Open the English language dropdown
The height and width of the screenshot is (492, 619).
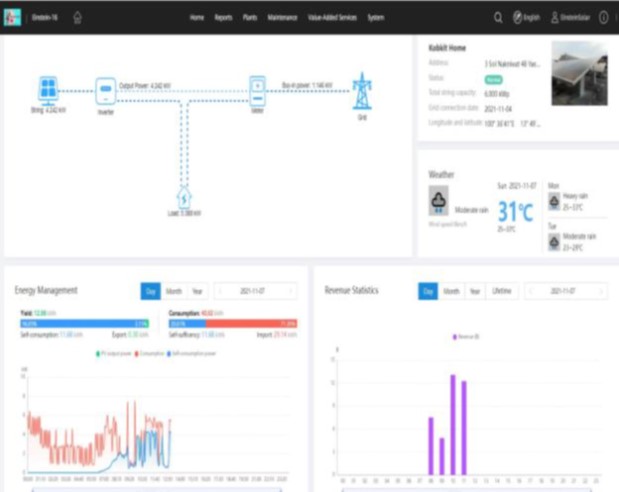tap(527, 17)
